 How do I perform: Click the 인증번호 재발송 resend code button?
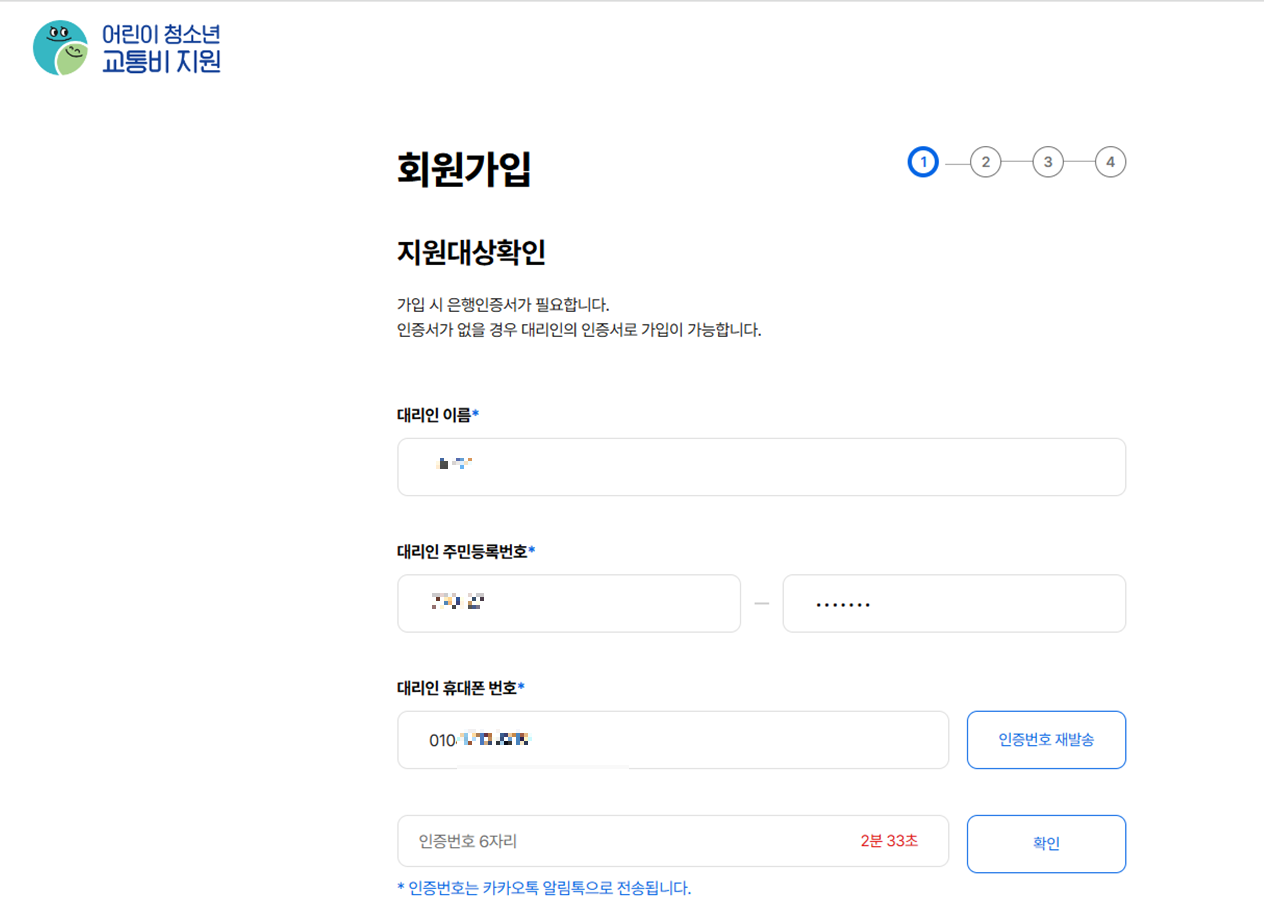click(1046, 739)
